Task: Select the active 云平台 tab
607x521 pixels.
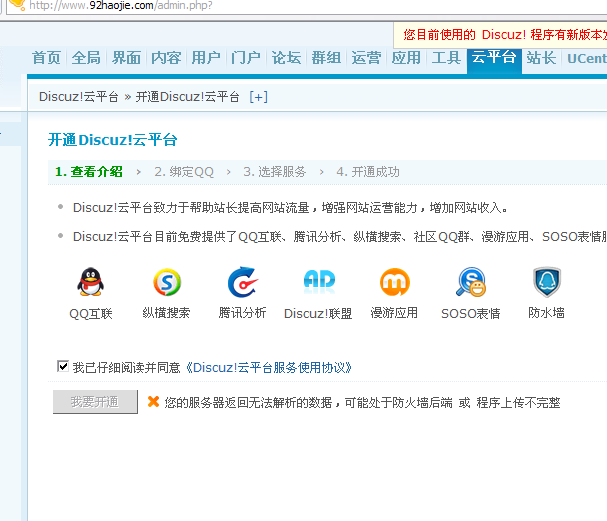Action: click(494, 60)
